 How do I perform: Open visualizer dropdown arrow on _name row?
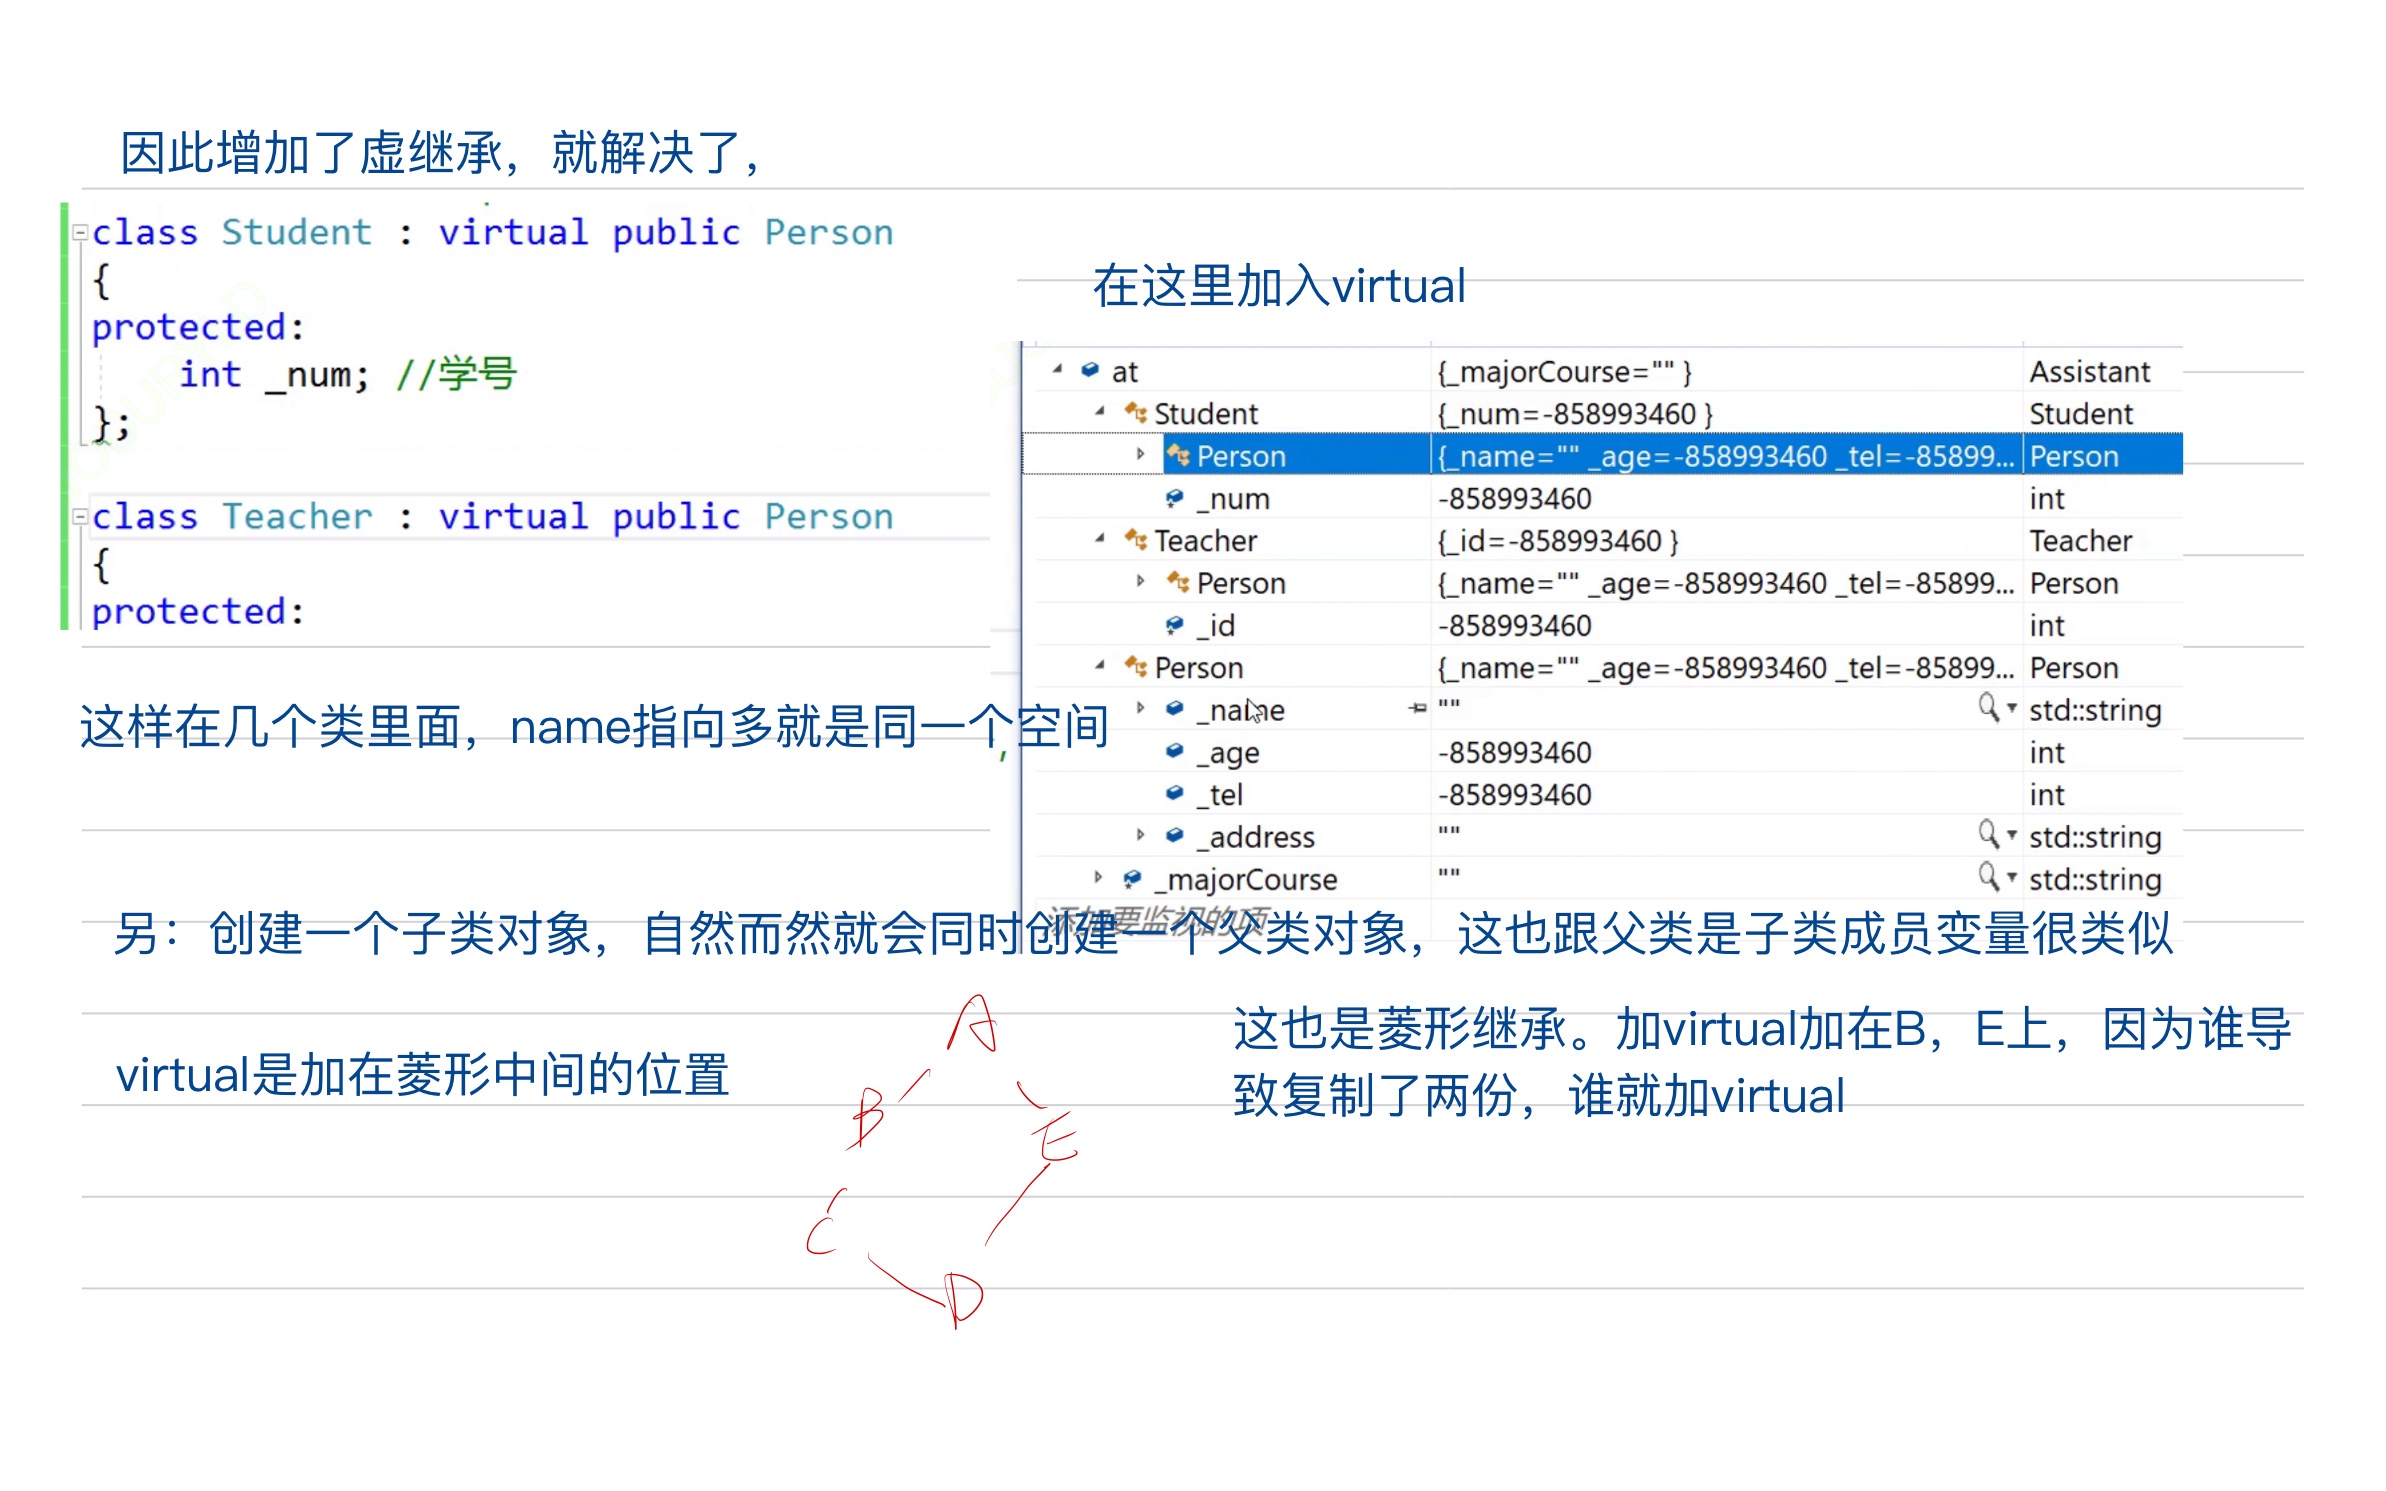[x=2012, y=707]
